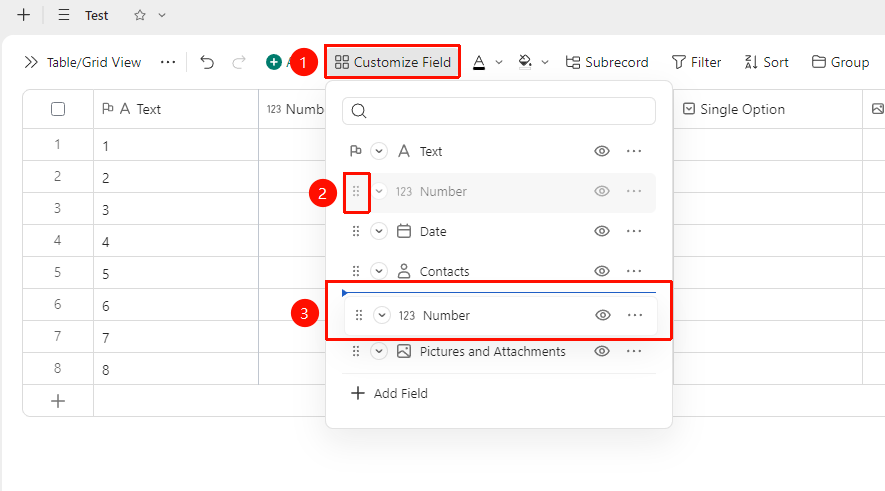885x491 pixels.
Task: Open the Filter options
Action: [696, 62]
